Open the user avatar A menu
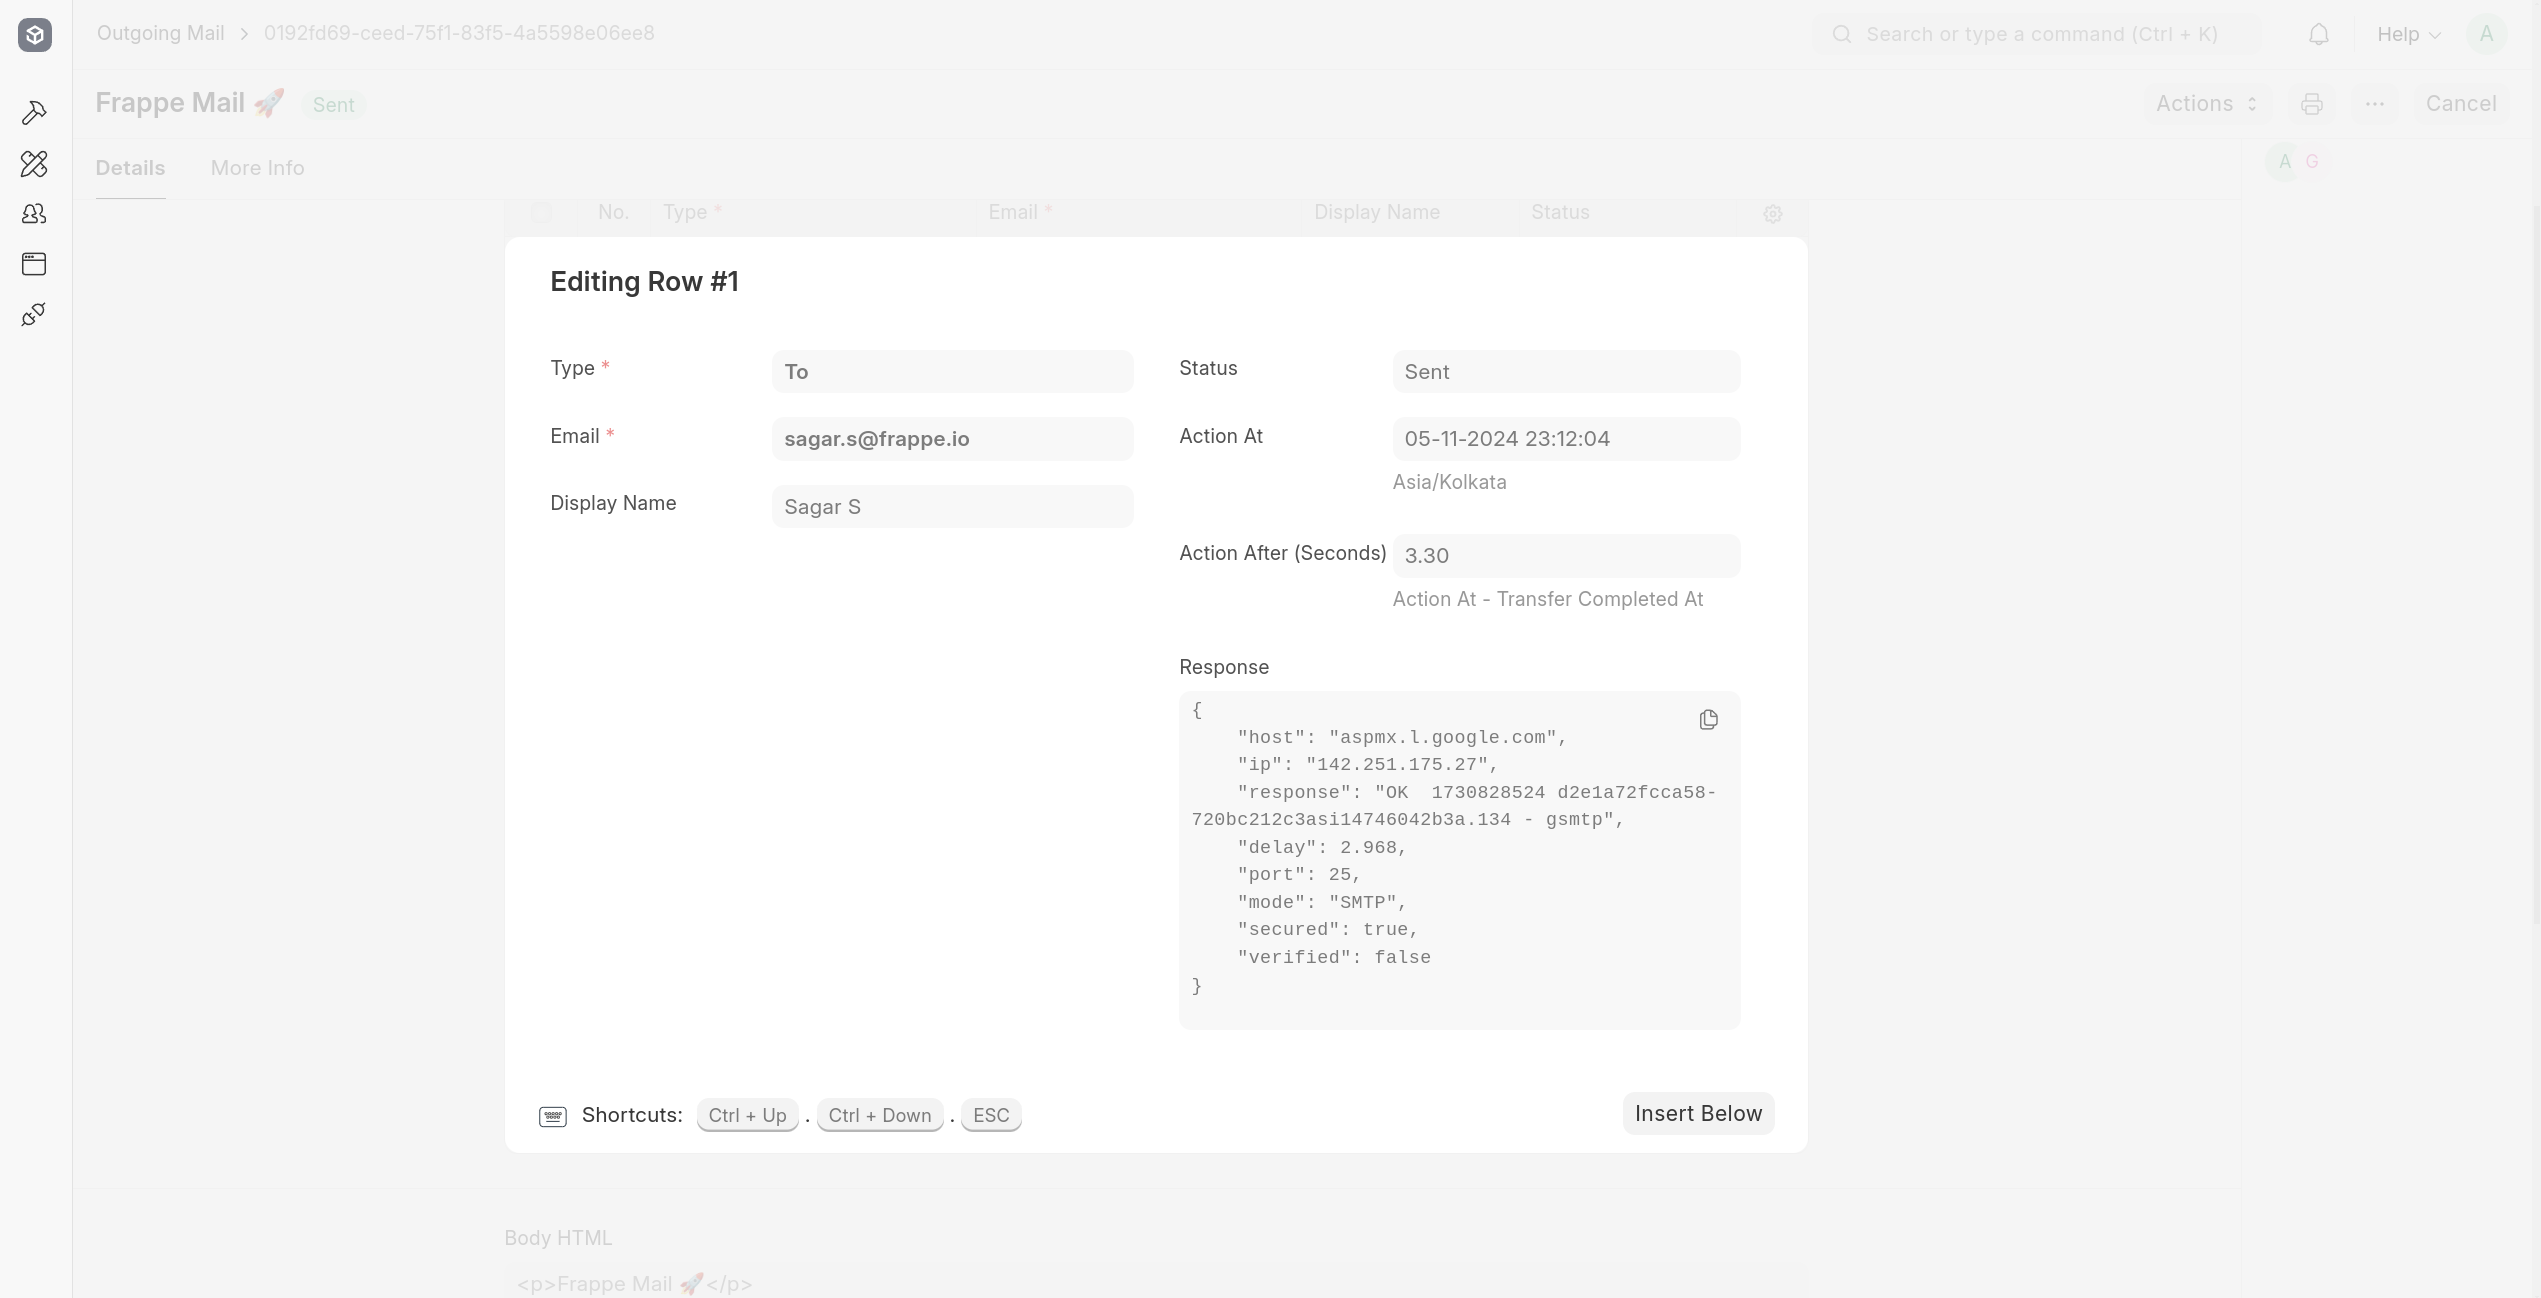The width and height of the screenshot is (2541, 1298). coord(2486,34)
